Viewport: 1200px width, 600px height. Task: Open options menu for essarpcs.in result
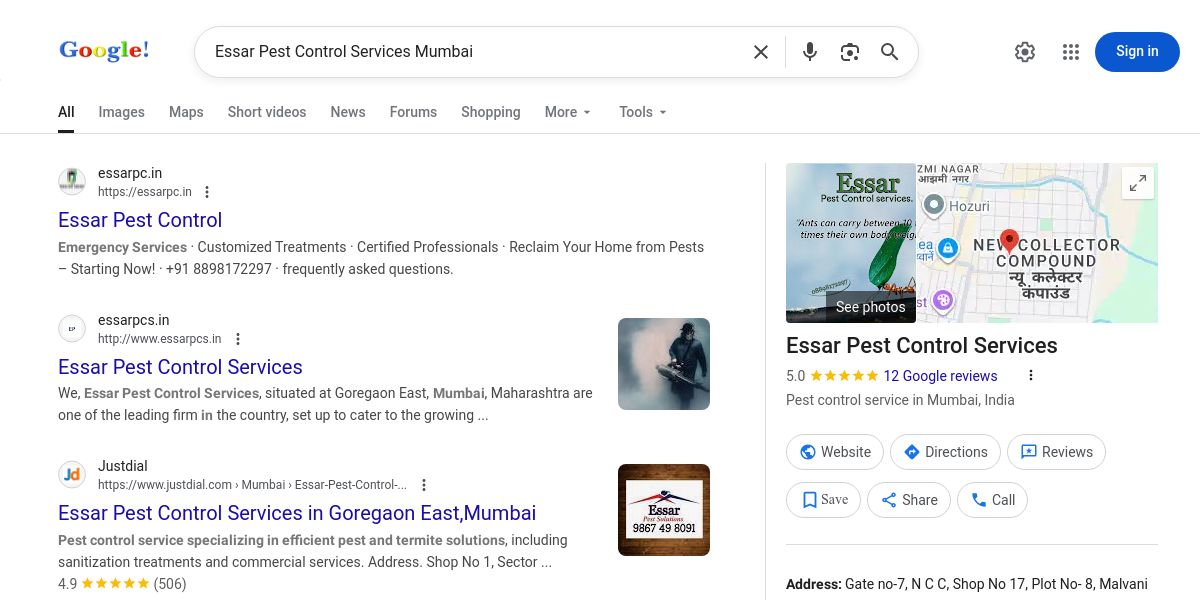(x=237, y=339)
